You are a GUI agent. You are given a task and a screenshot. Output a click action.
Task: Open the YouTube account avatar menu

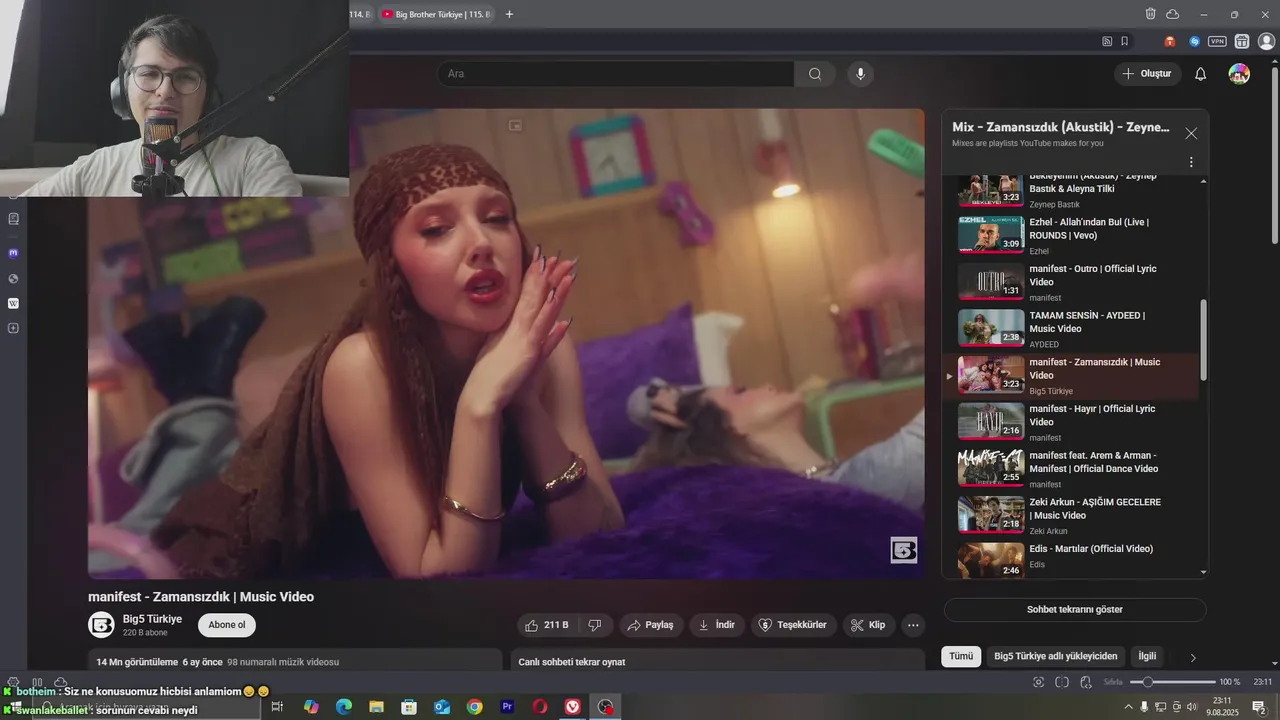point(1239,74)
